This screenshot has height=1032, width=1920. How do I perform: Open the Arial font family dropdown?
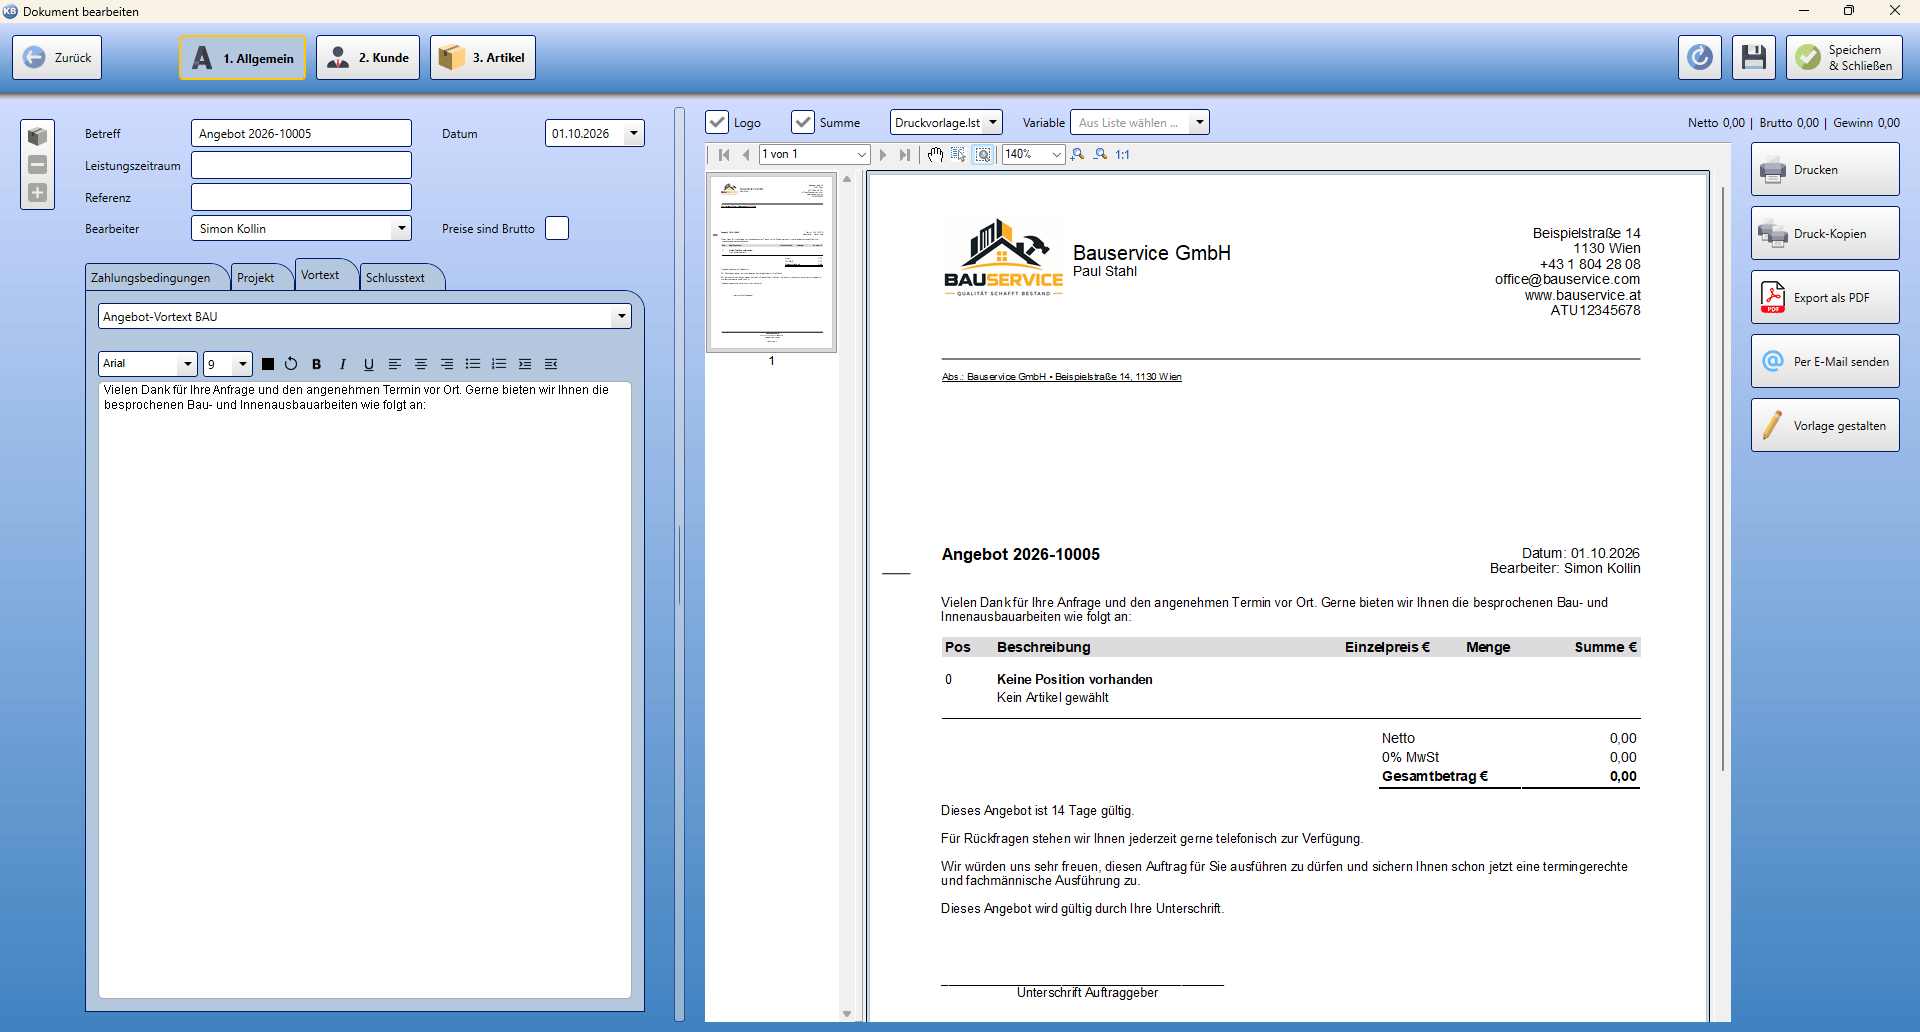tap(187, 364)
